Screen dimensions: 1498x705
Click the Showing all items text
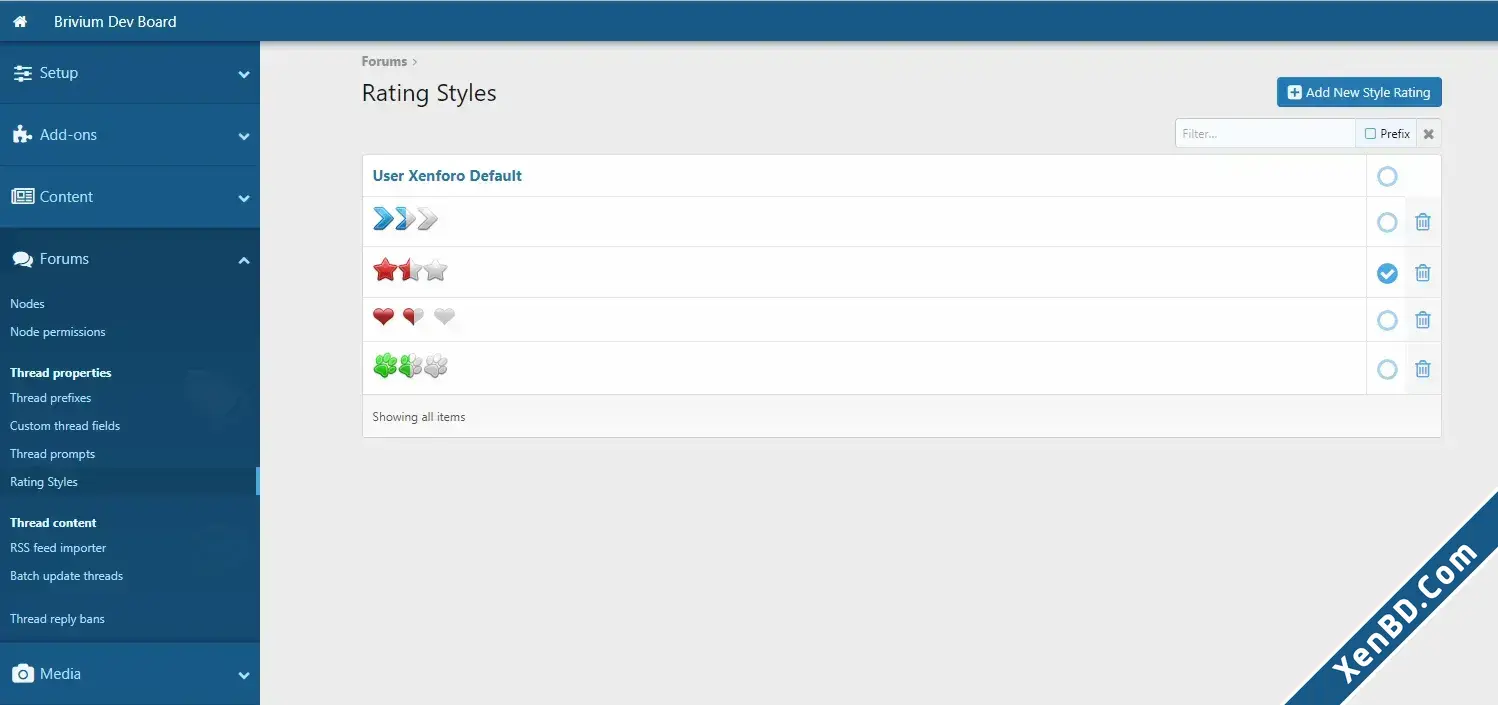(419, 417)
